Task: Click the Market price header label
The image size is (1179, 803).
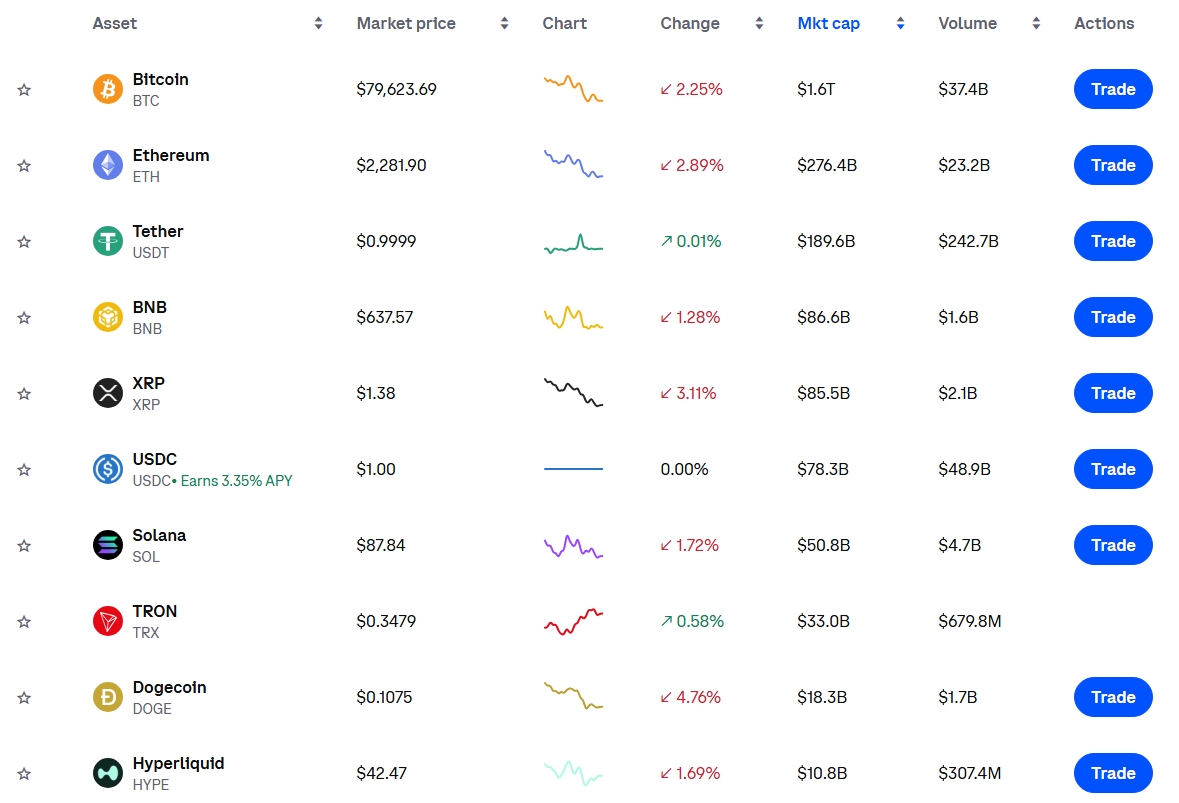Action: coord(406,23)
